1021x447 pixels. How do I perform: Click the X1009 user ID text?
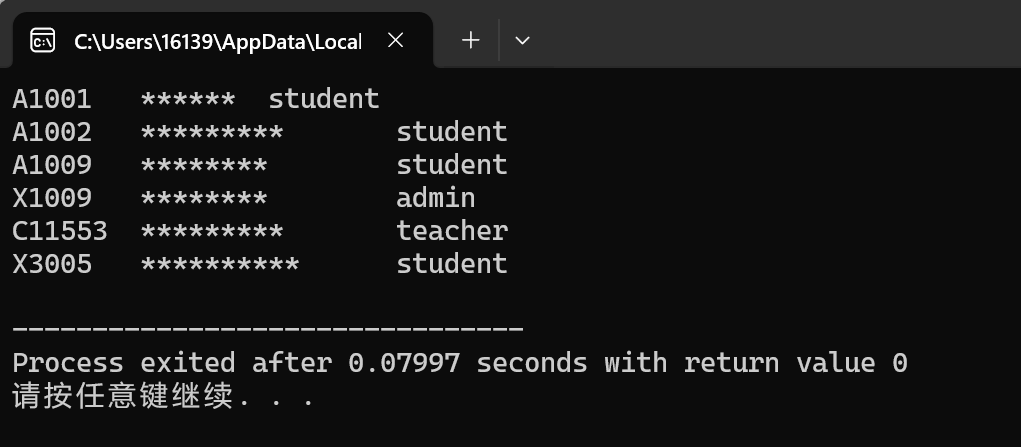[x=52, y=198]
